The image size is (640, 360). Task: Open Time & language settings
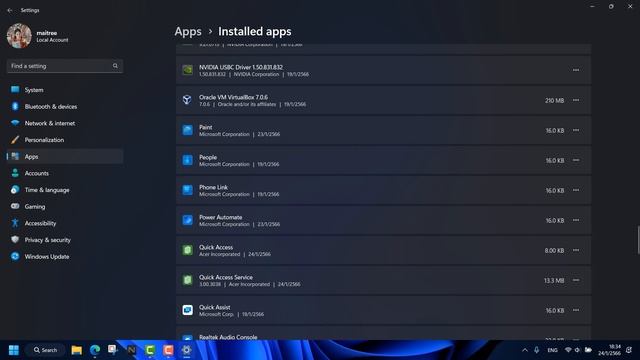pos(65,190)
